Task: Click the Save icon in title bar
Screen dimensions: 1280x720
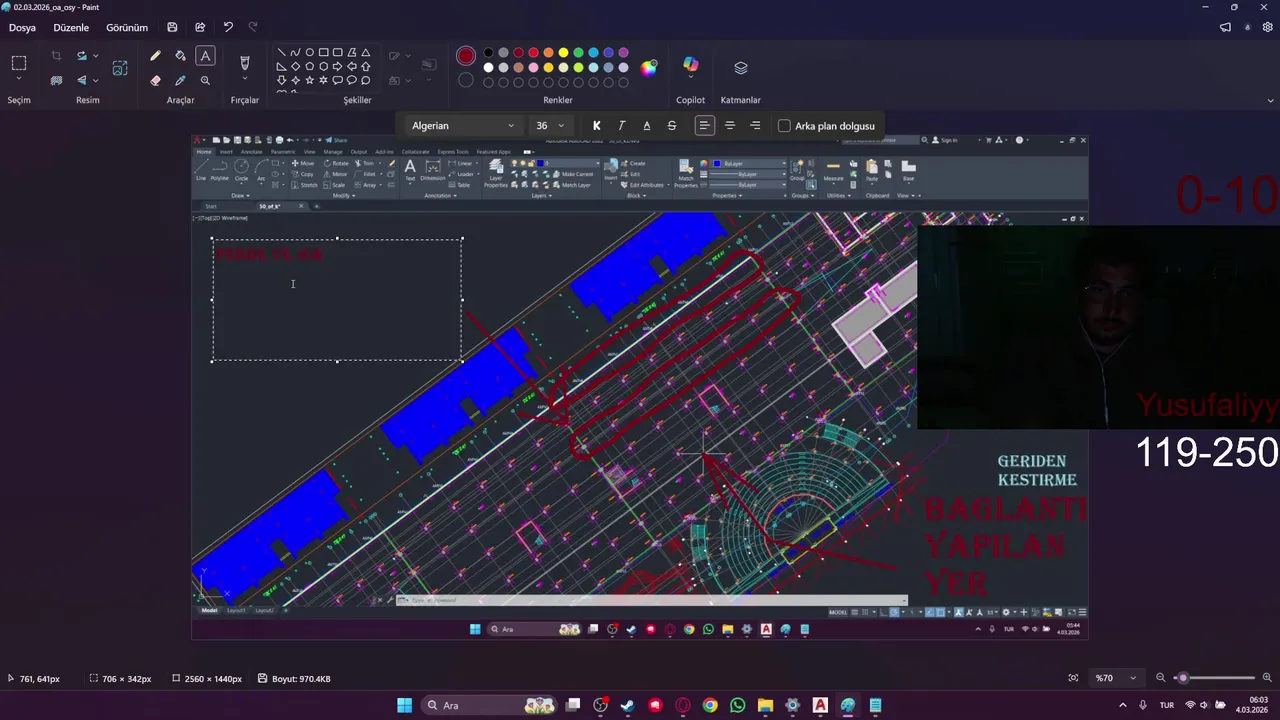Action: pyautogui.click(x=172, y=27)
